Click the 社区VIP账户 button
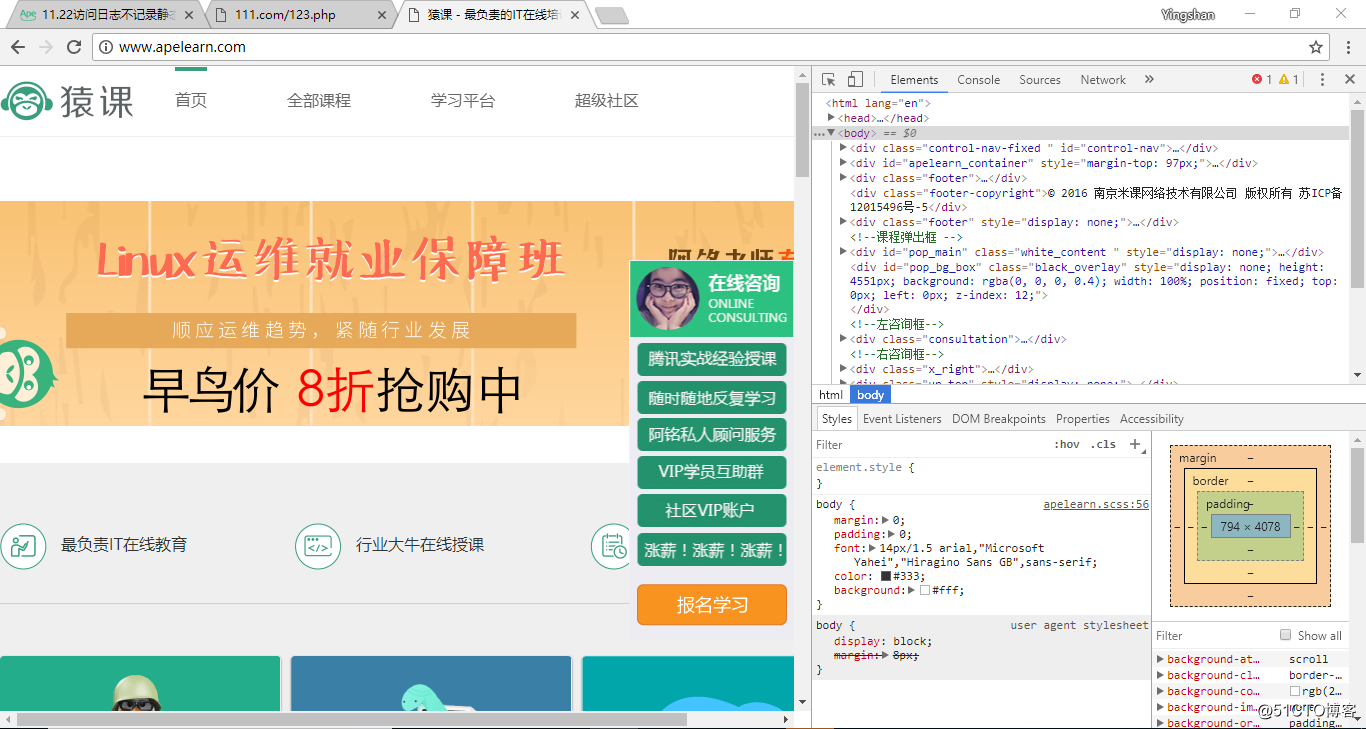This screenshot has height=729, width=1366. pyautogui.click(x=712, y=510)
